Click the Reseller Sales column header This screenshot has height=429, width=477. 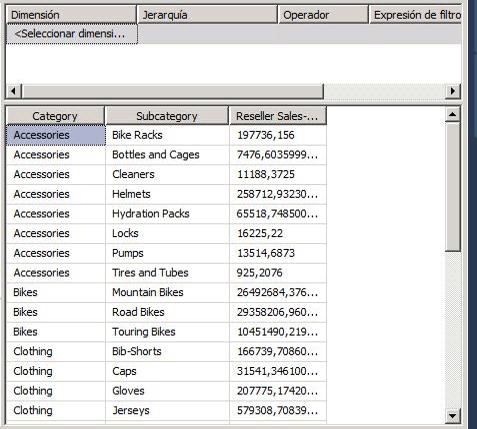(278, 116)
